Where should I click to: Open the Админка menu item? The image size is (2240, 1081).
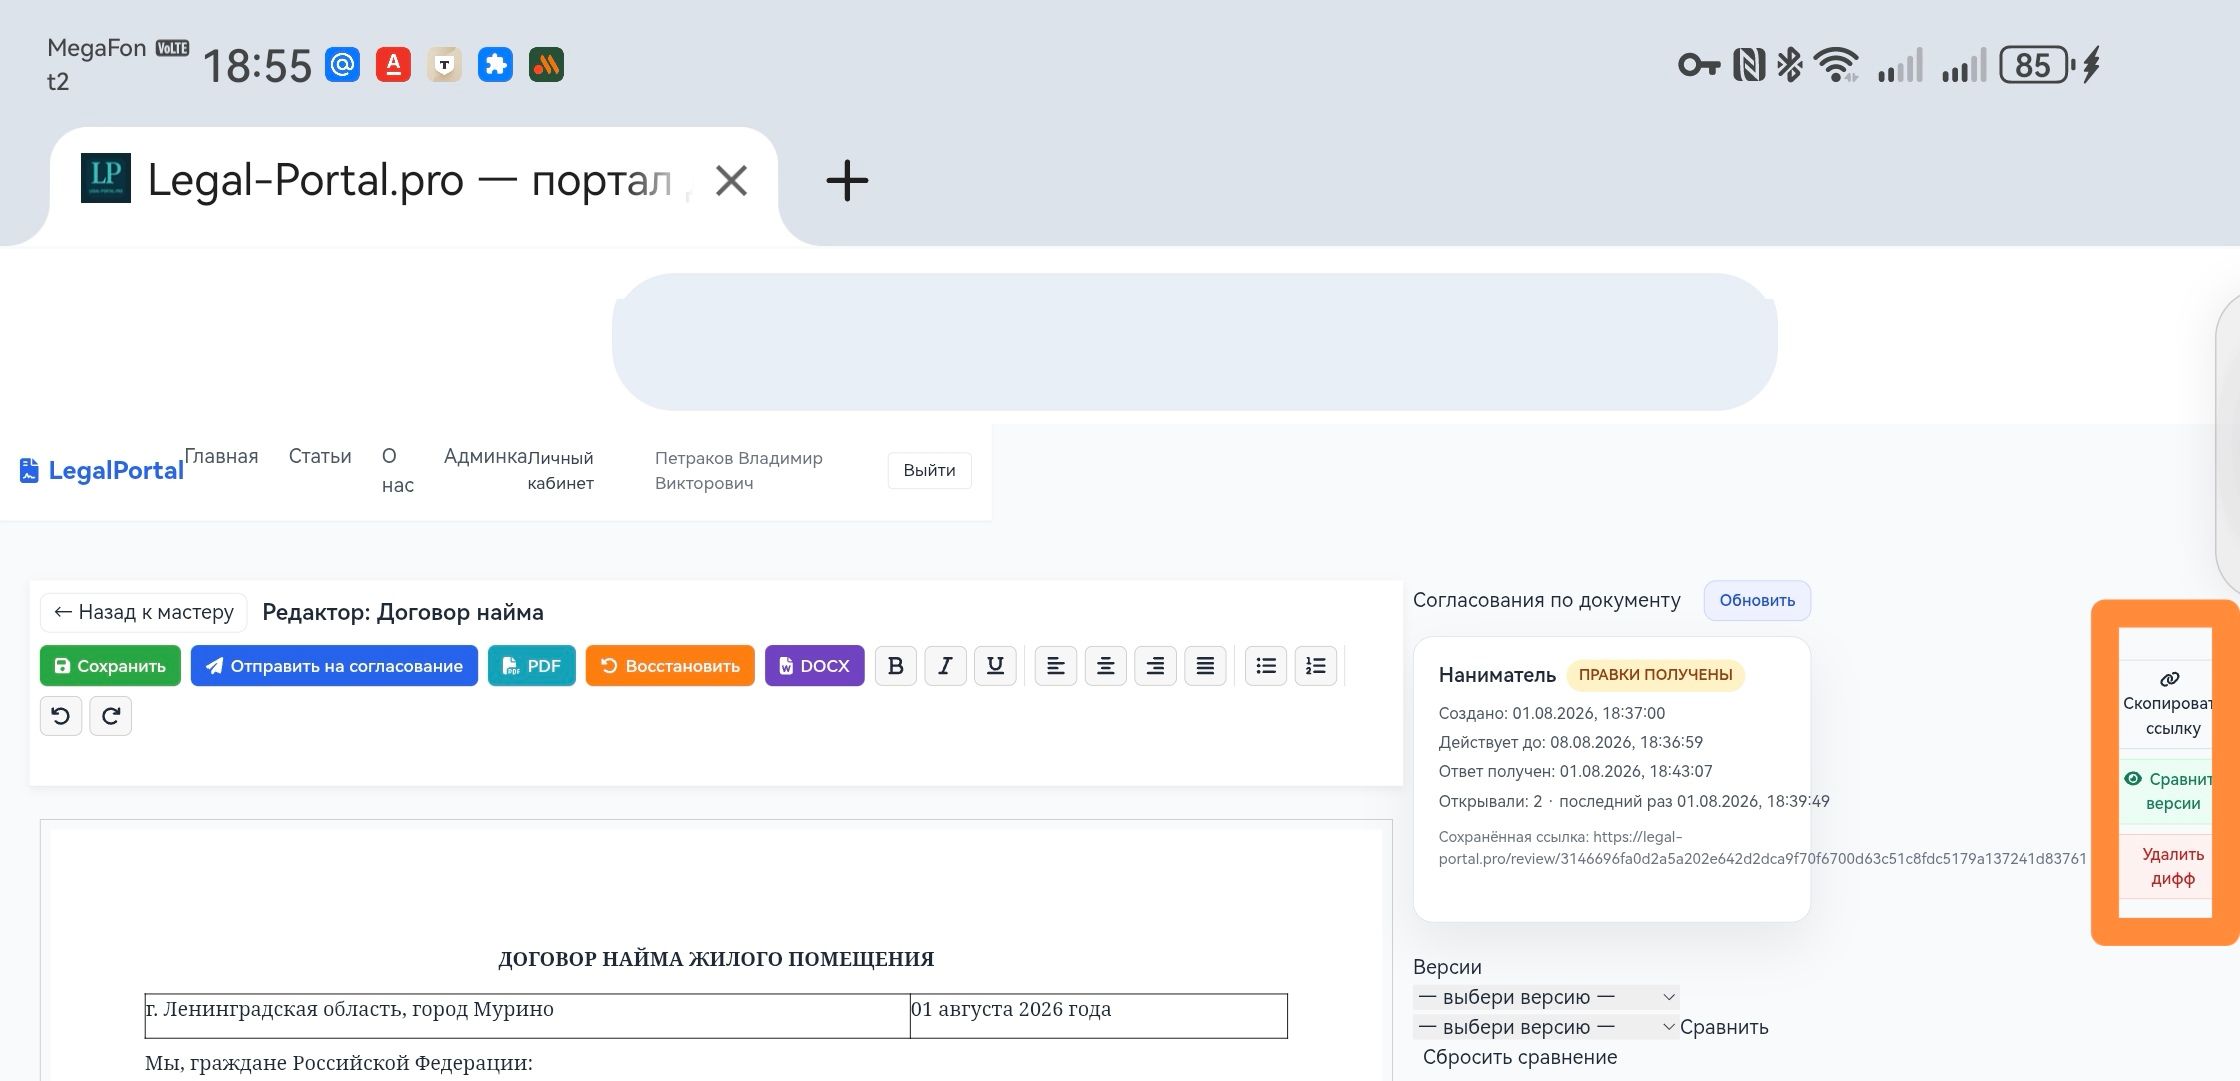(485, 456)
